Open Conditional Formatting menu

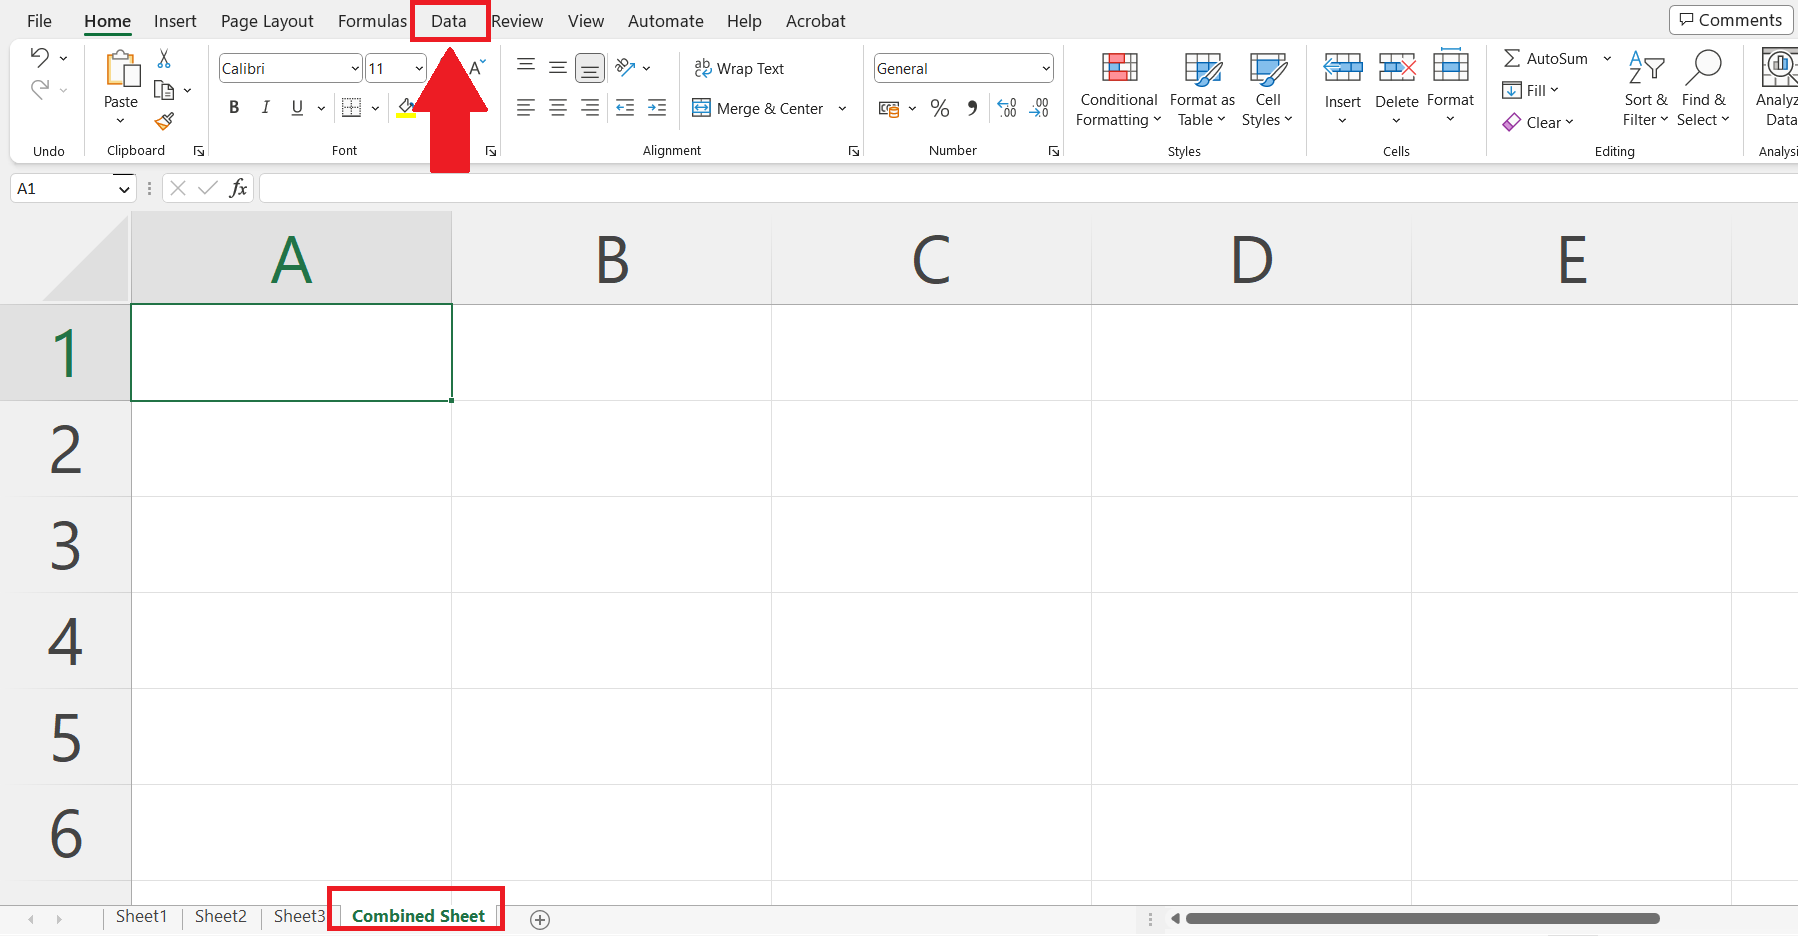(x=1118, y=90)
